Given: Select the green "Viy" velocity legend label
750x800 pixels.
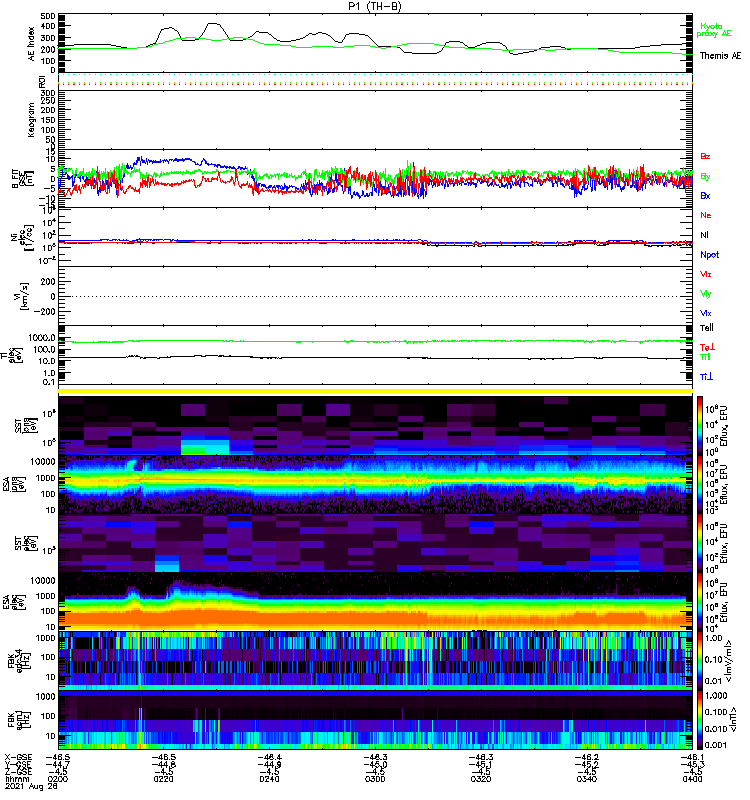Looking at the screenshot, I should click(x=706, y=294).
